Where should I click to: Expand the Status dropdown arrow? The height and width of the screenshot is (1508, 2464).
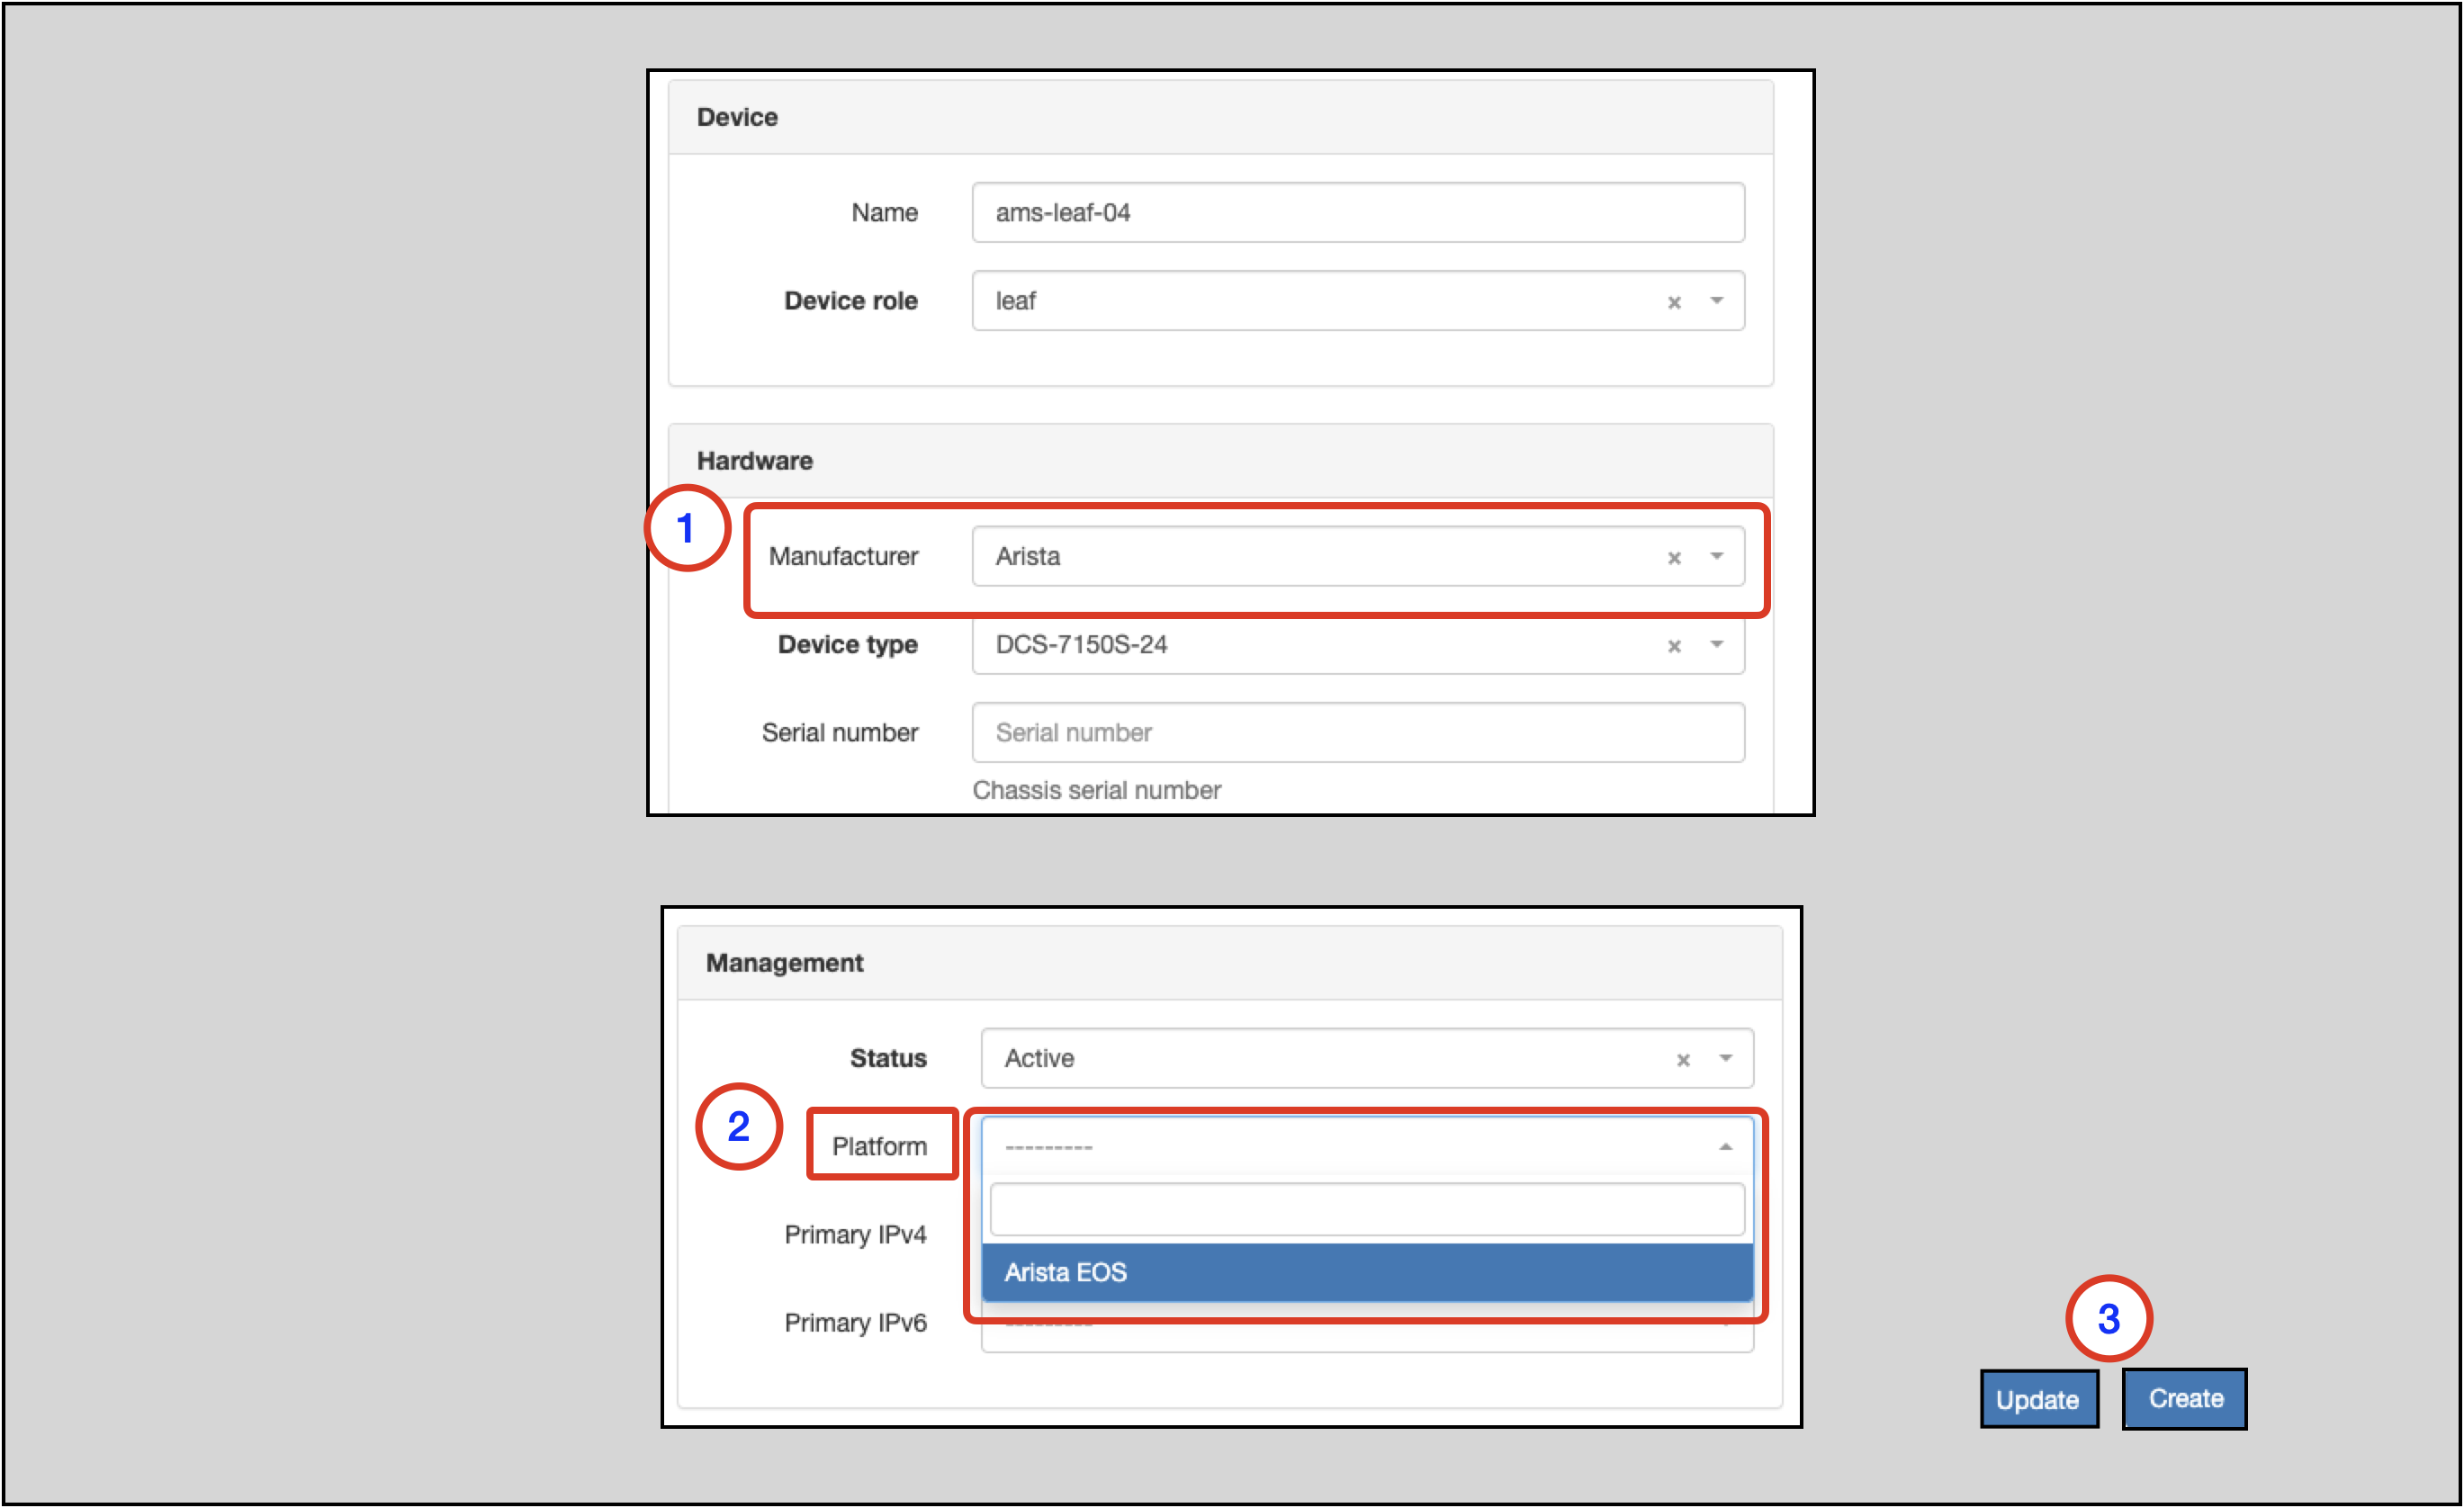click(x=1726, y=1058)
